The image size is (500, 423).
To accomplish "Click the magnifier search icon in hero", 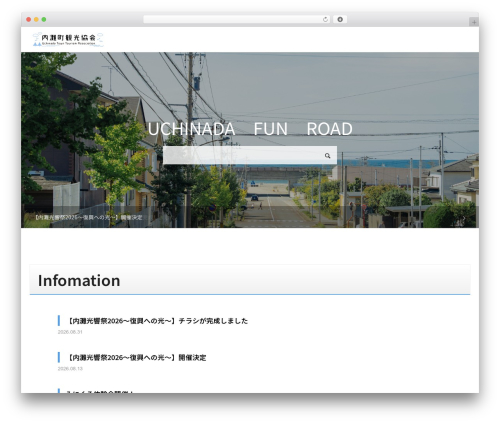I will [327, 156].
